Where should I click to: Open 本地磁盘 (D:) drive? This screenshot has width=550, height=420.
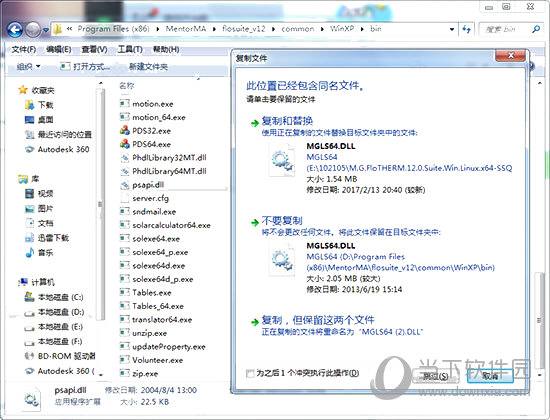pyautogui.click(x=54, y=312)
